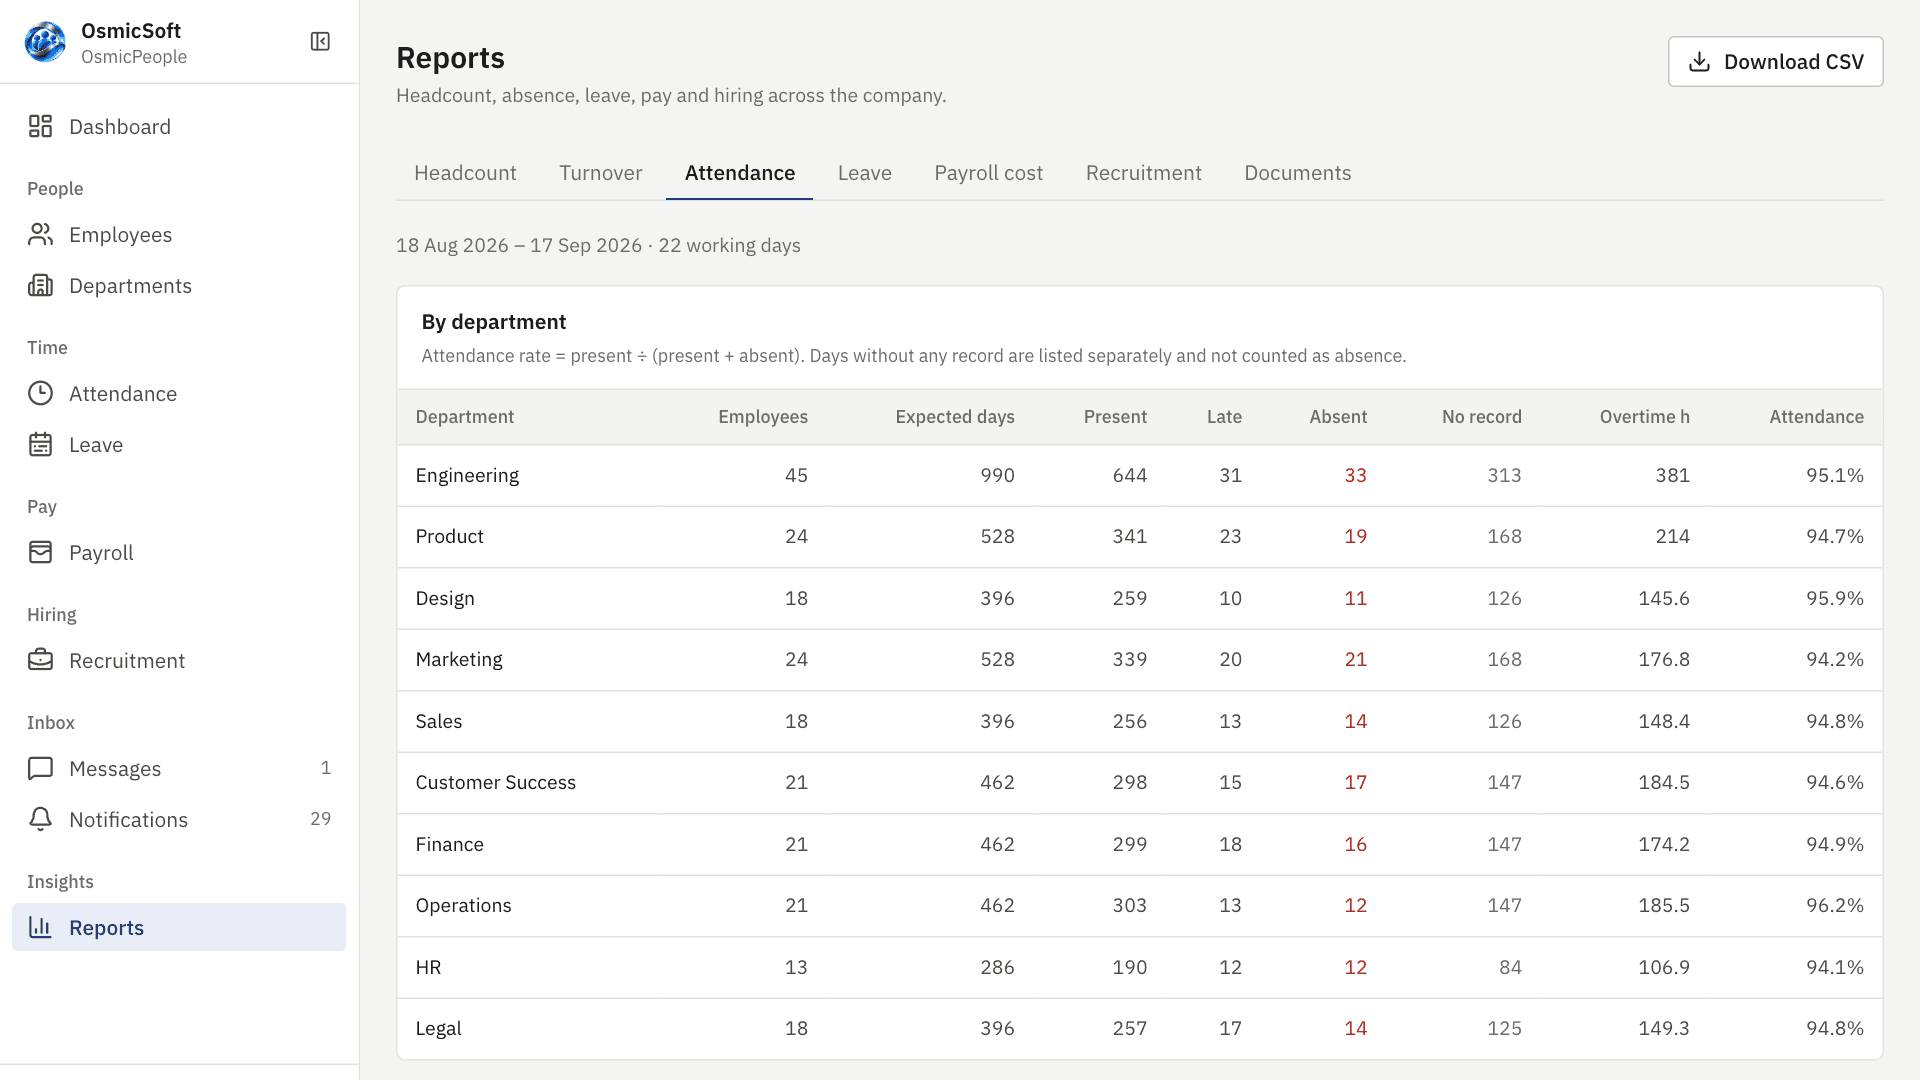Open Departments from the sidebar
The image size is (1920, 1080).
click(179, 286)
